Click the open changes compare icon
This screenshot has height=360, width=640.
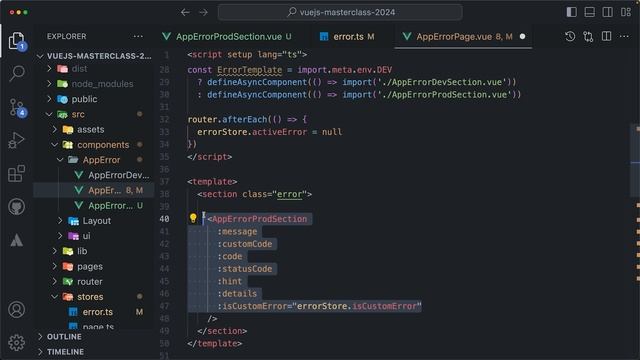click(588, 36)
